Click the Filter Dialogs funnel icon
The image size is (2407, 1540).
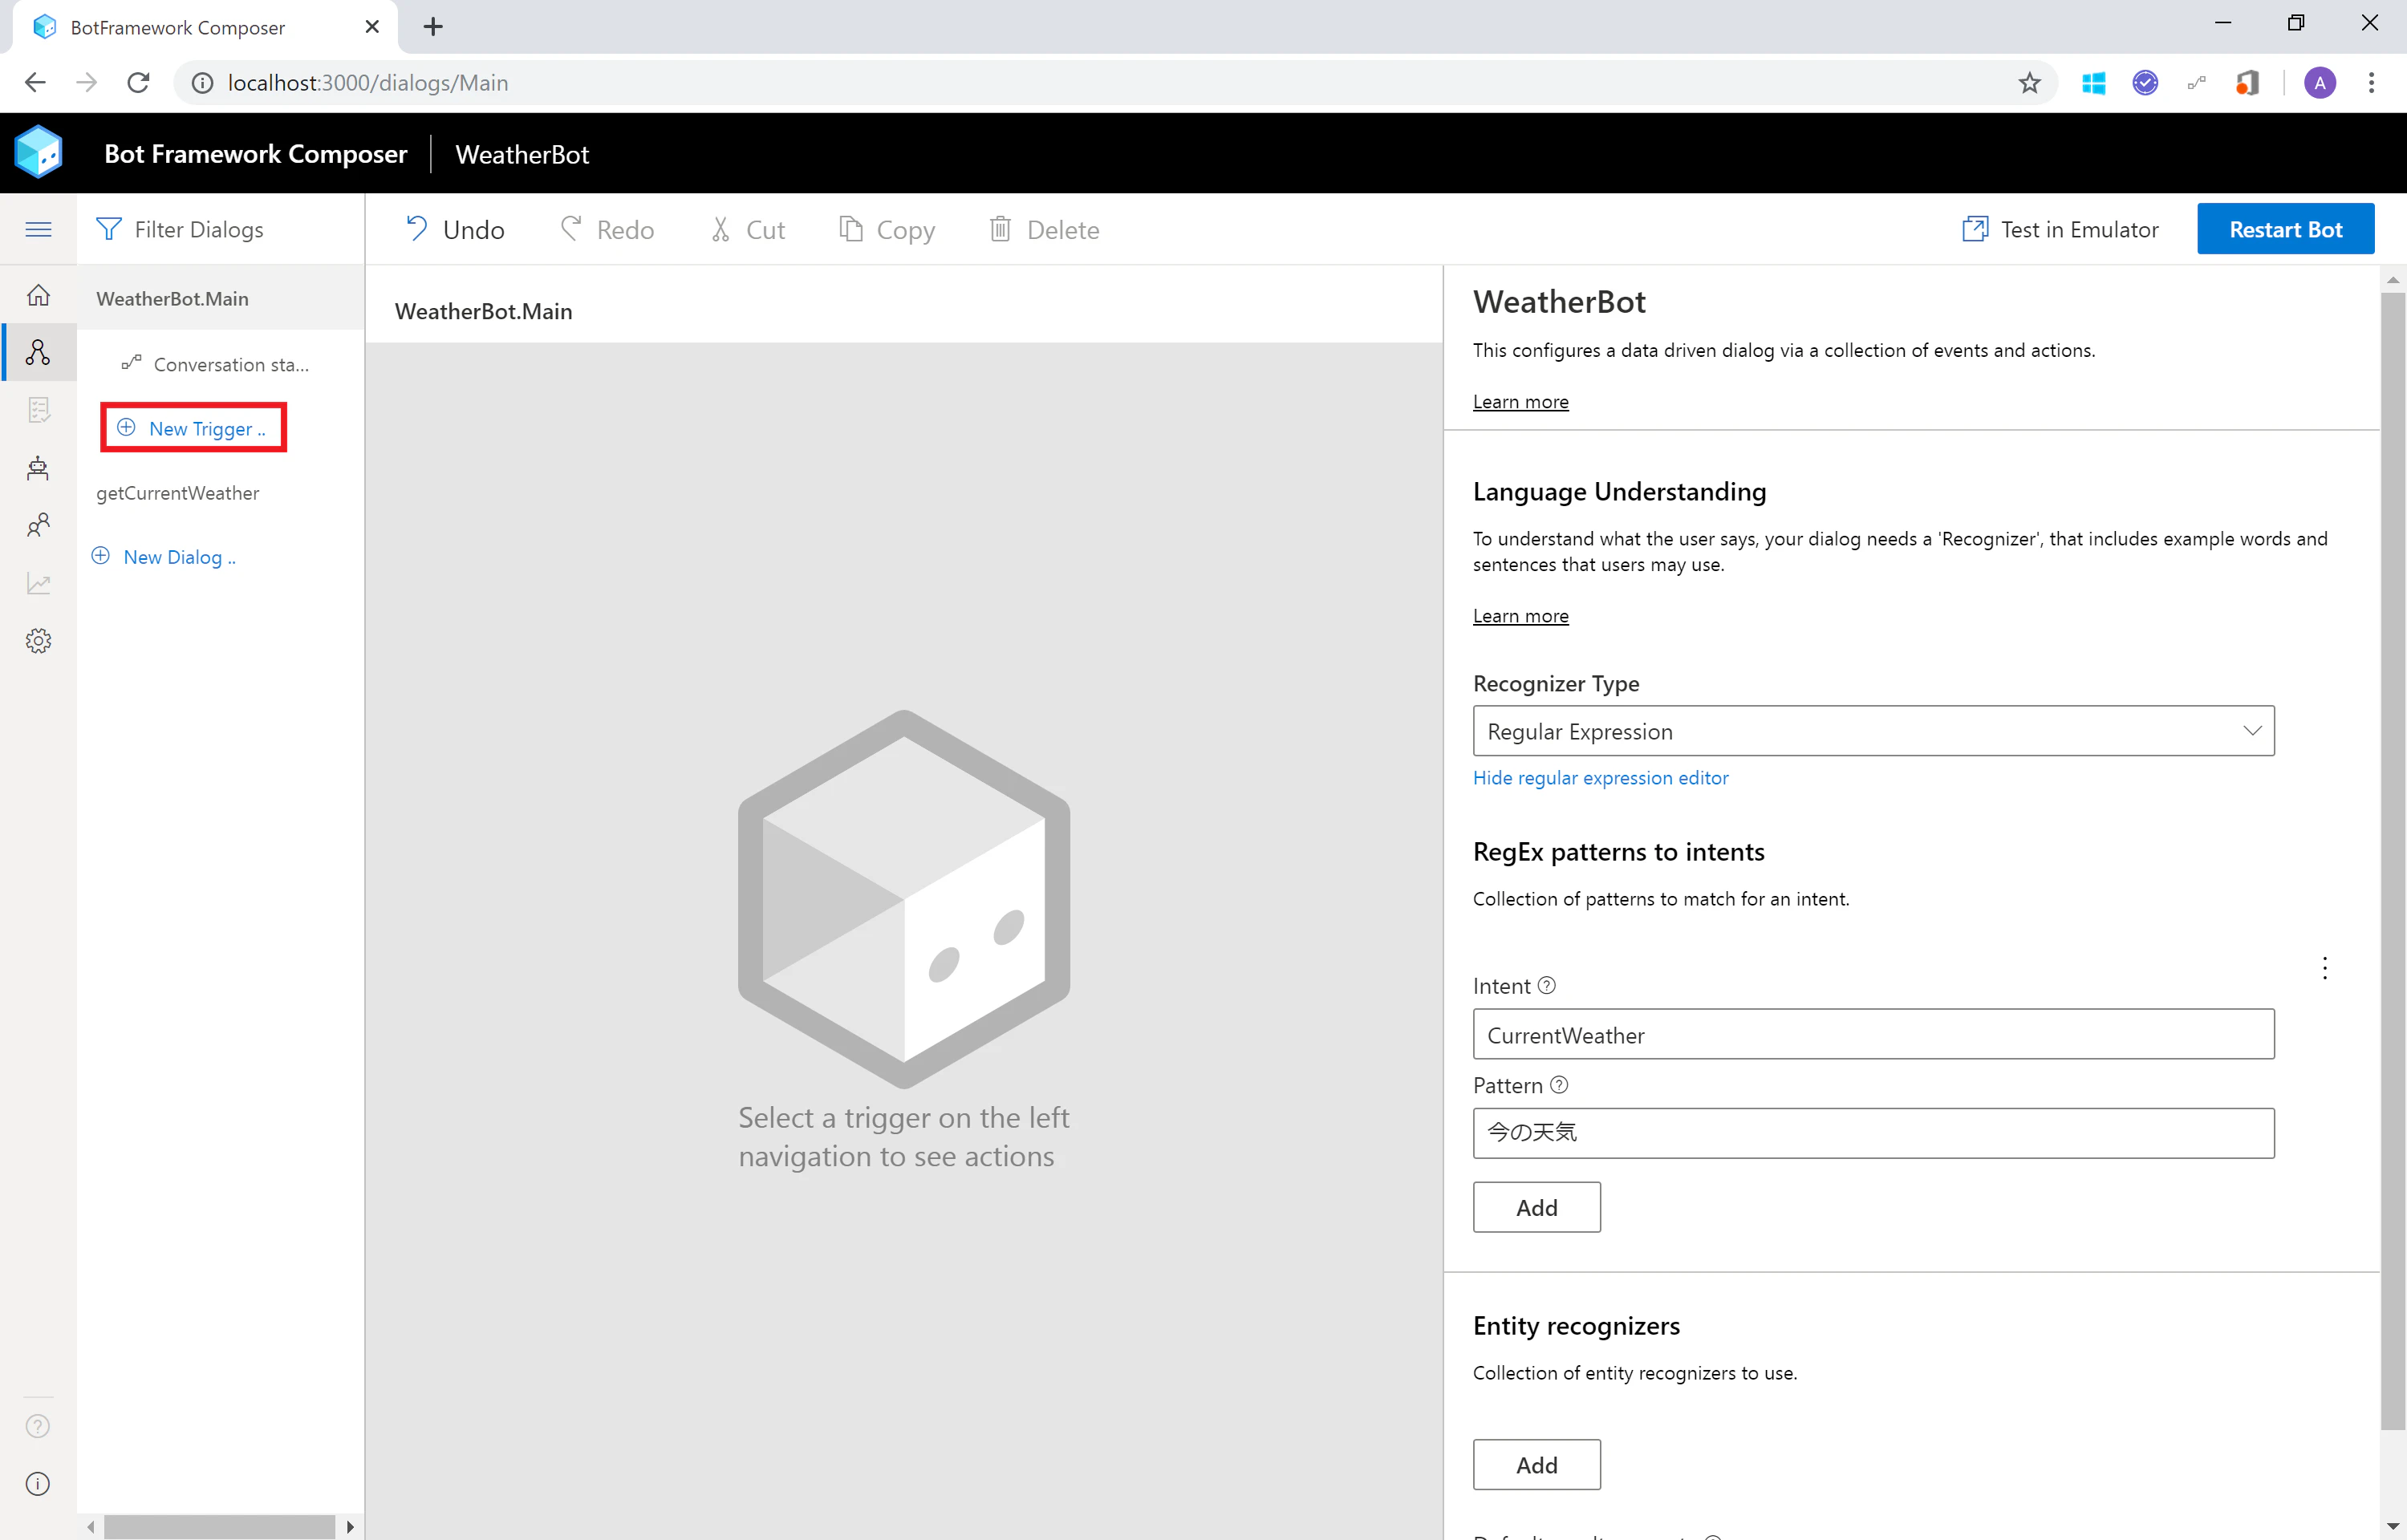pyautogui.click(x=108, y=229)
